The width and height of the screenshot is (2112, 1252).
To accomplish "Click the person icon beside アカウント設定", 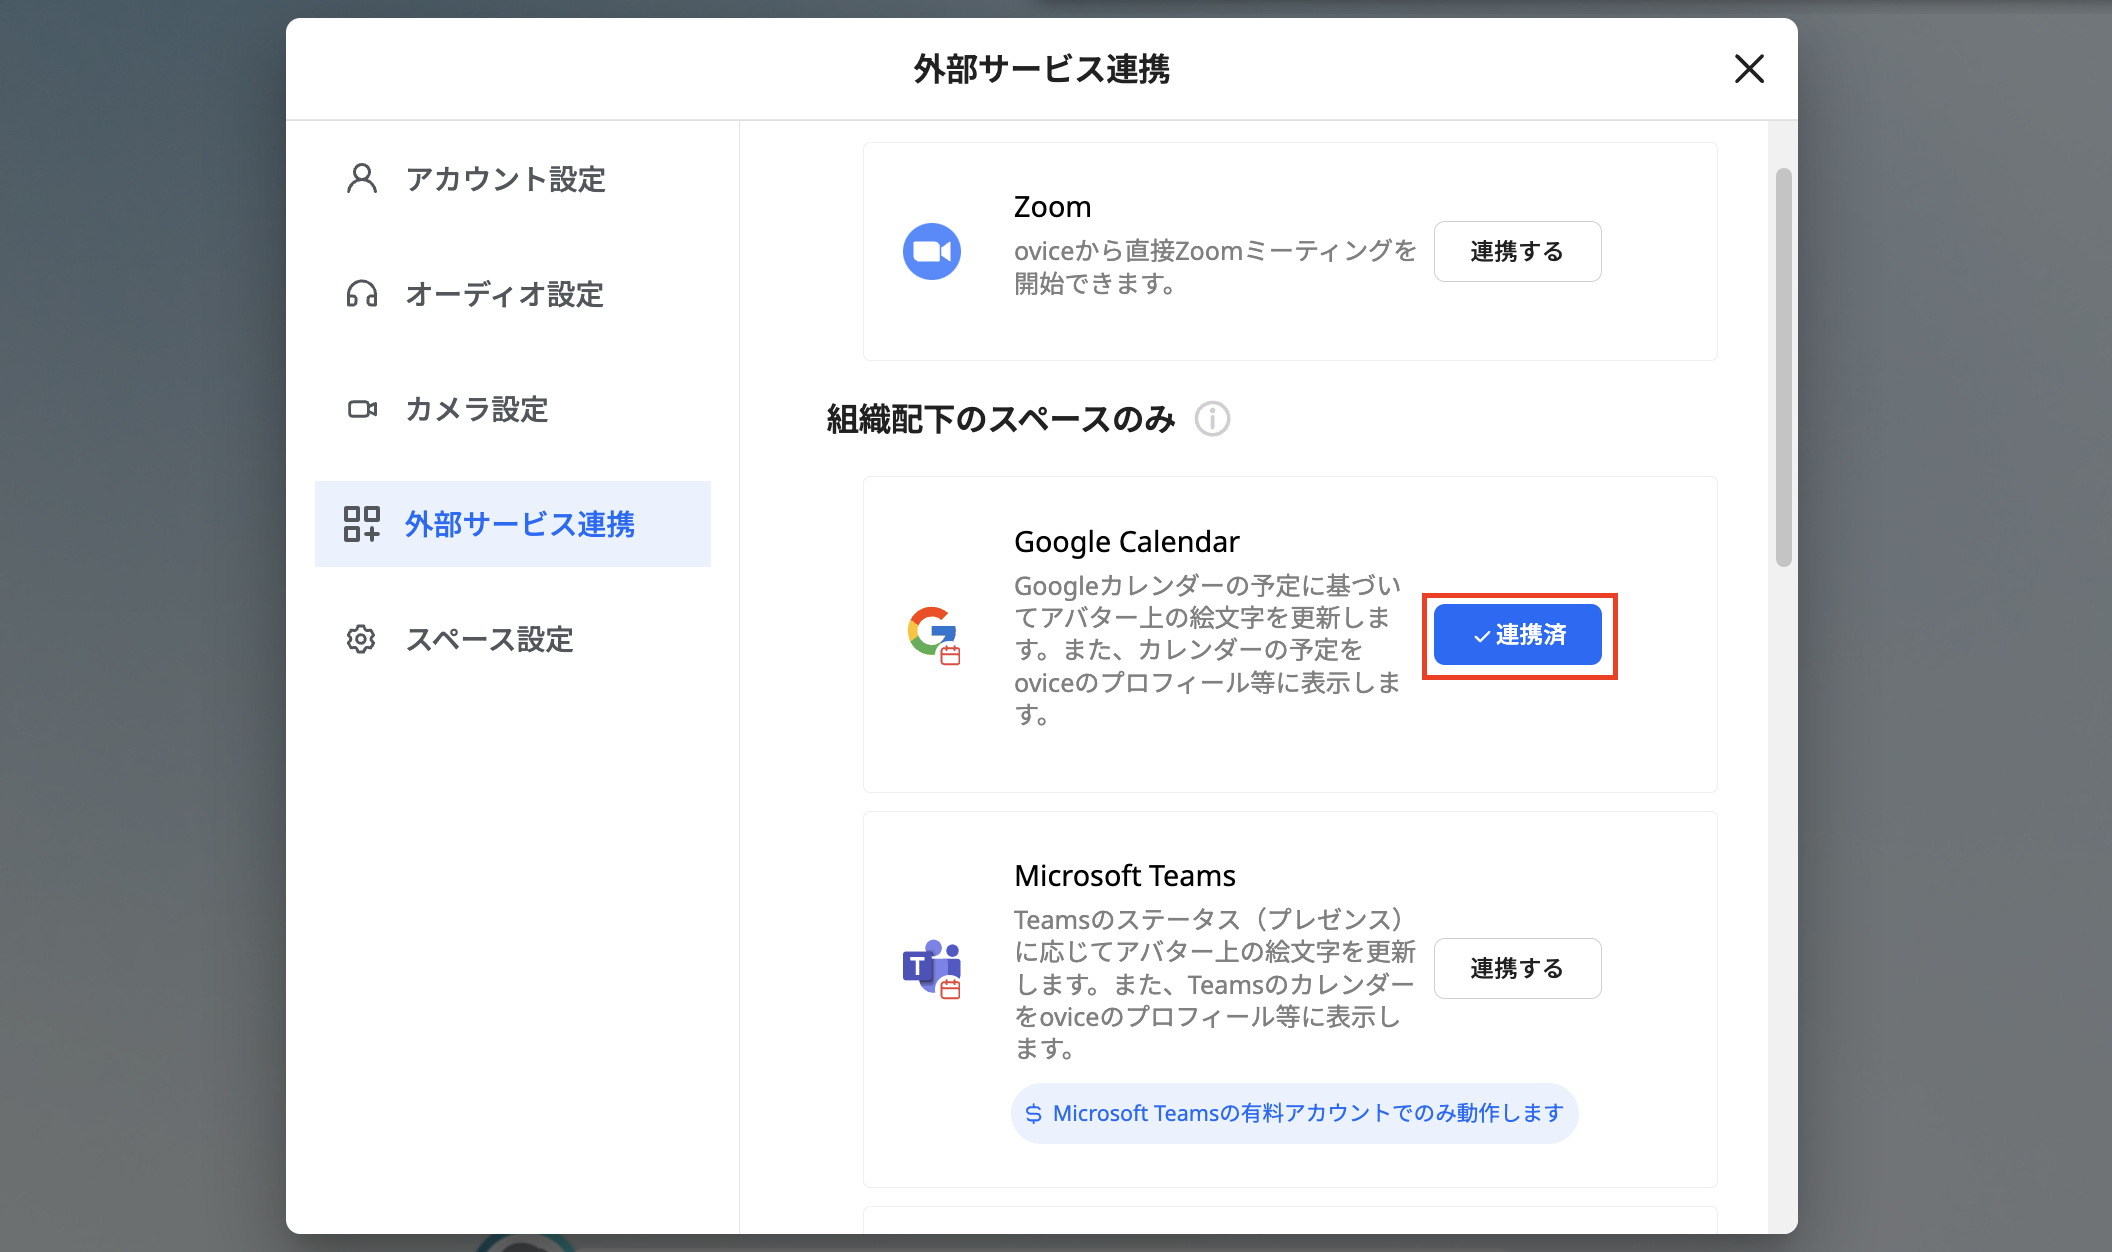I will (362, 179).
